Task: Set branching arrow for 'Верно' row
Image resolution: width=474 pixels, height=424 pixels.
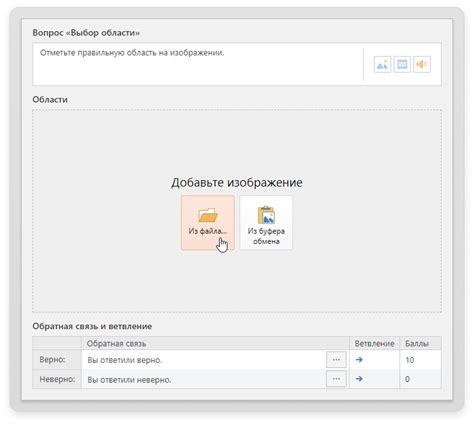Action: click(359, 360)
